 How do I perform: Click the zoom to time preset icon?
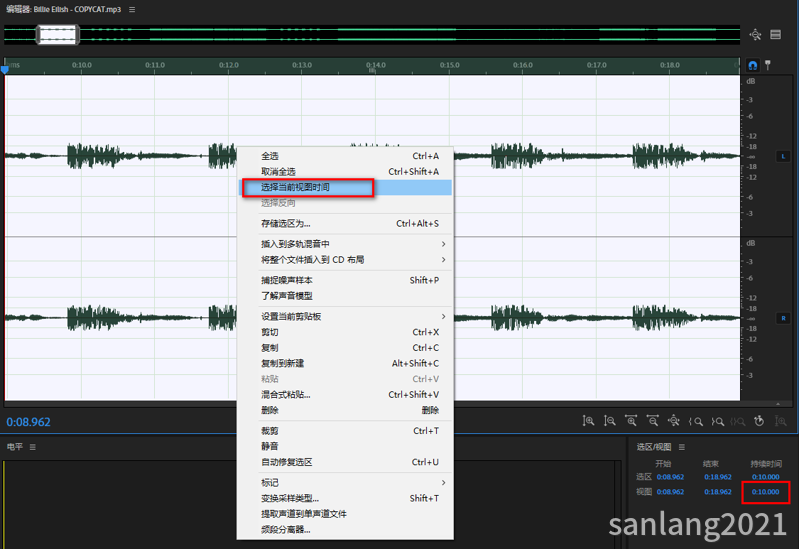click(x=759, y=421)
